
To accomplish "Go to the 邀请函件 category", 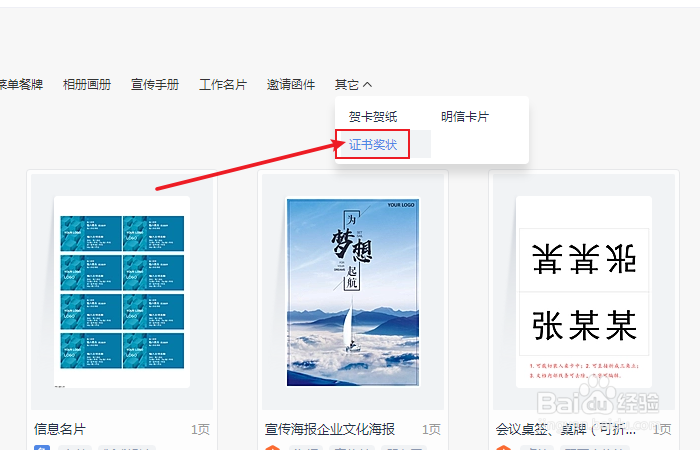I will tap(291, 85).
